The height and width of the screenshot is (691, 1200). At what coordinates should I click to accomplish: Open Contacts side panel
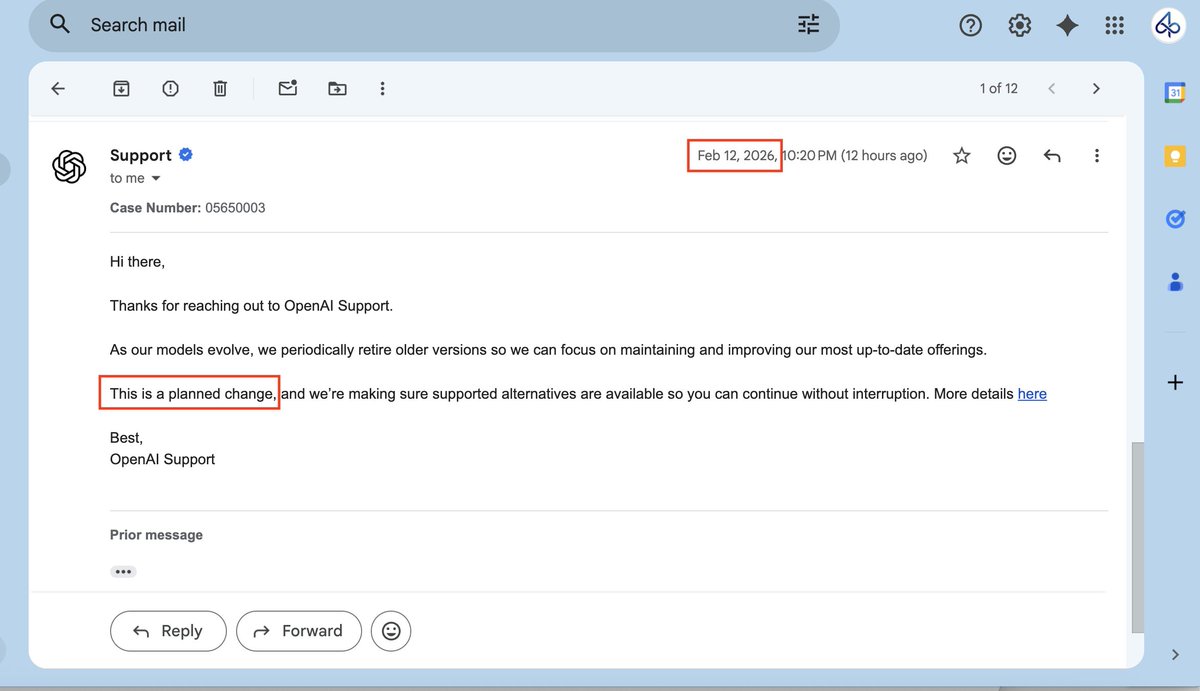click(1175, 282)
